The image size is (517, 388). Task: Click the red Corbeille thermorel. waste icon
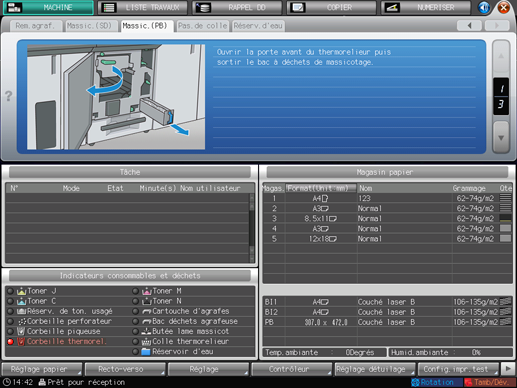pyautogui.click(x=21, y=341)
